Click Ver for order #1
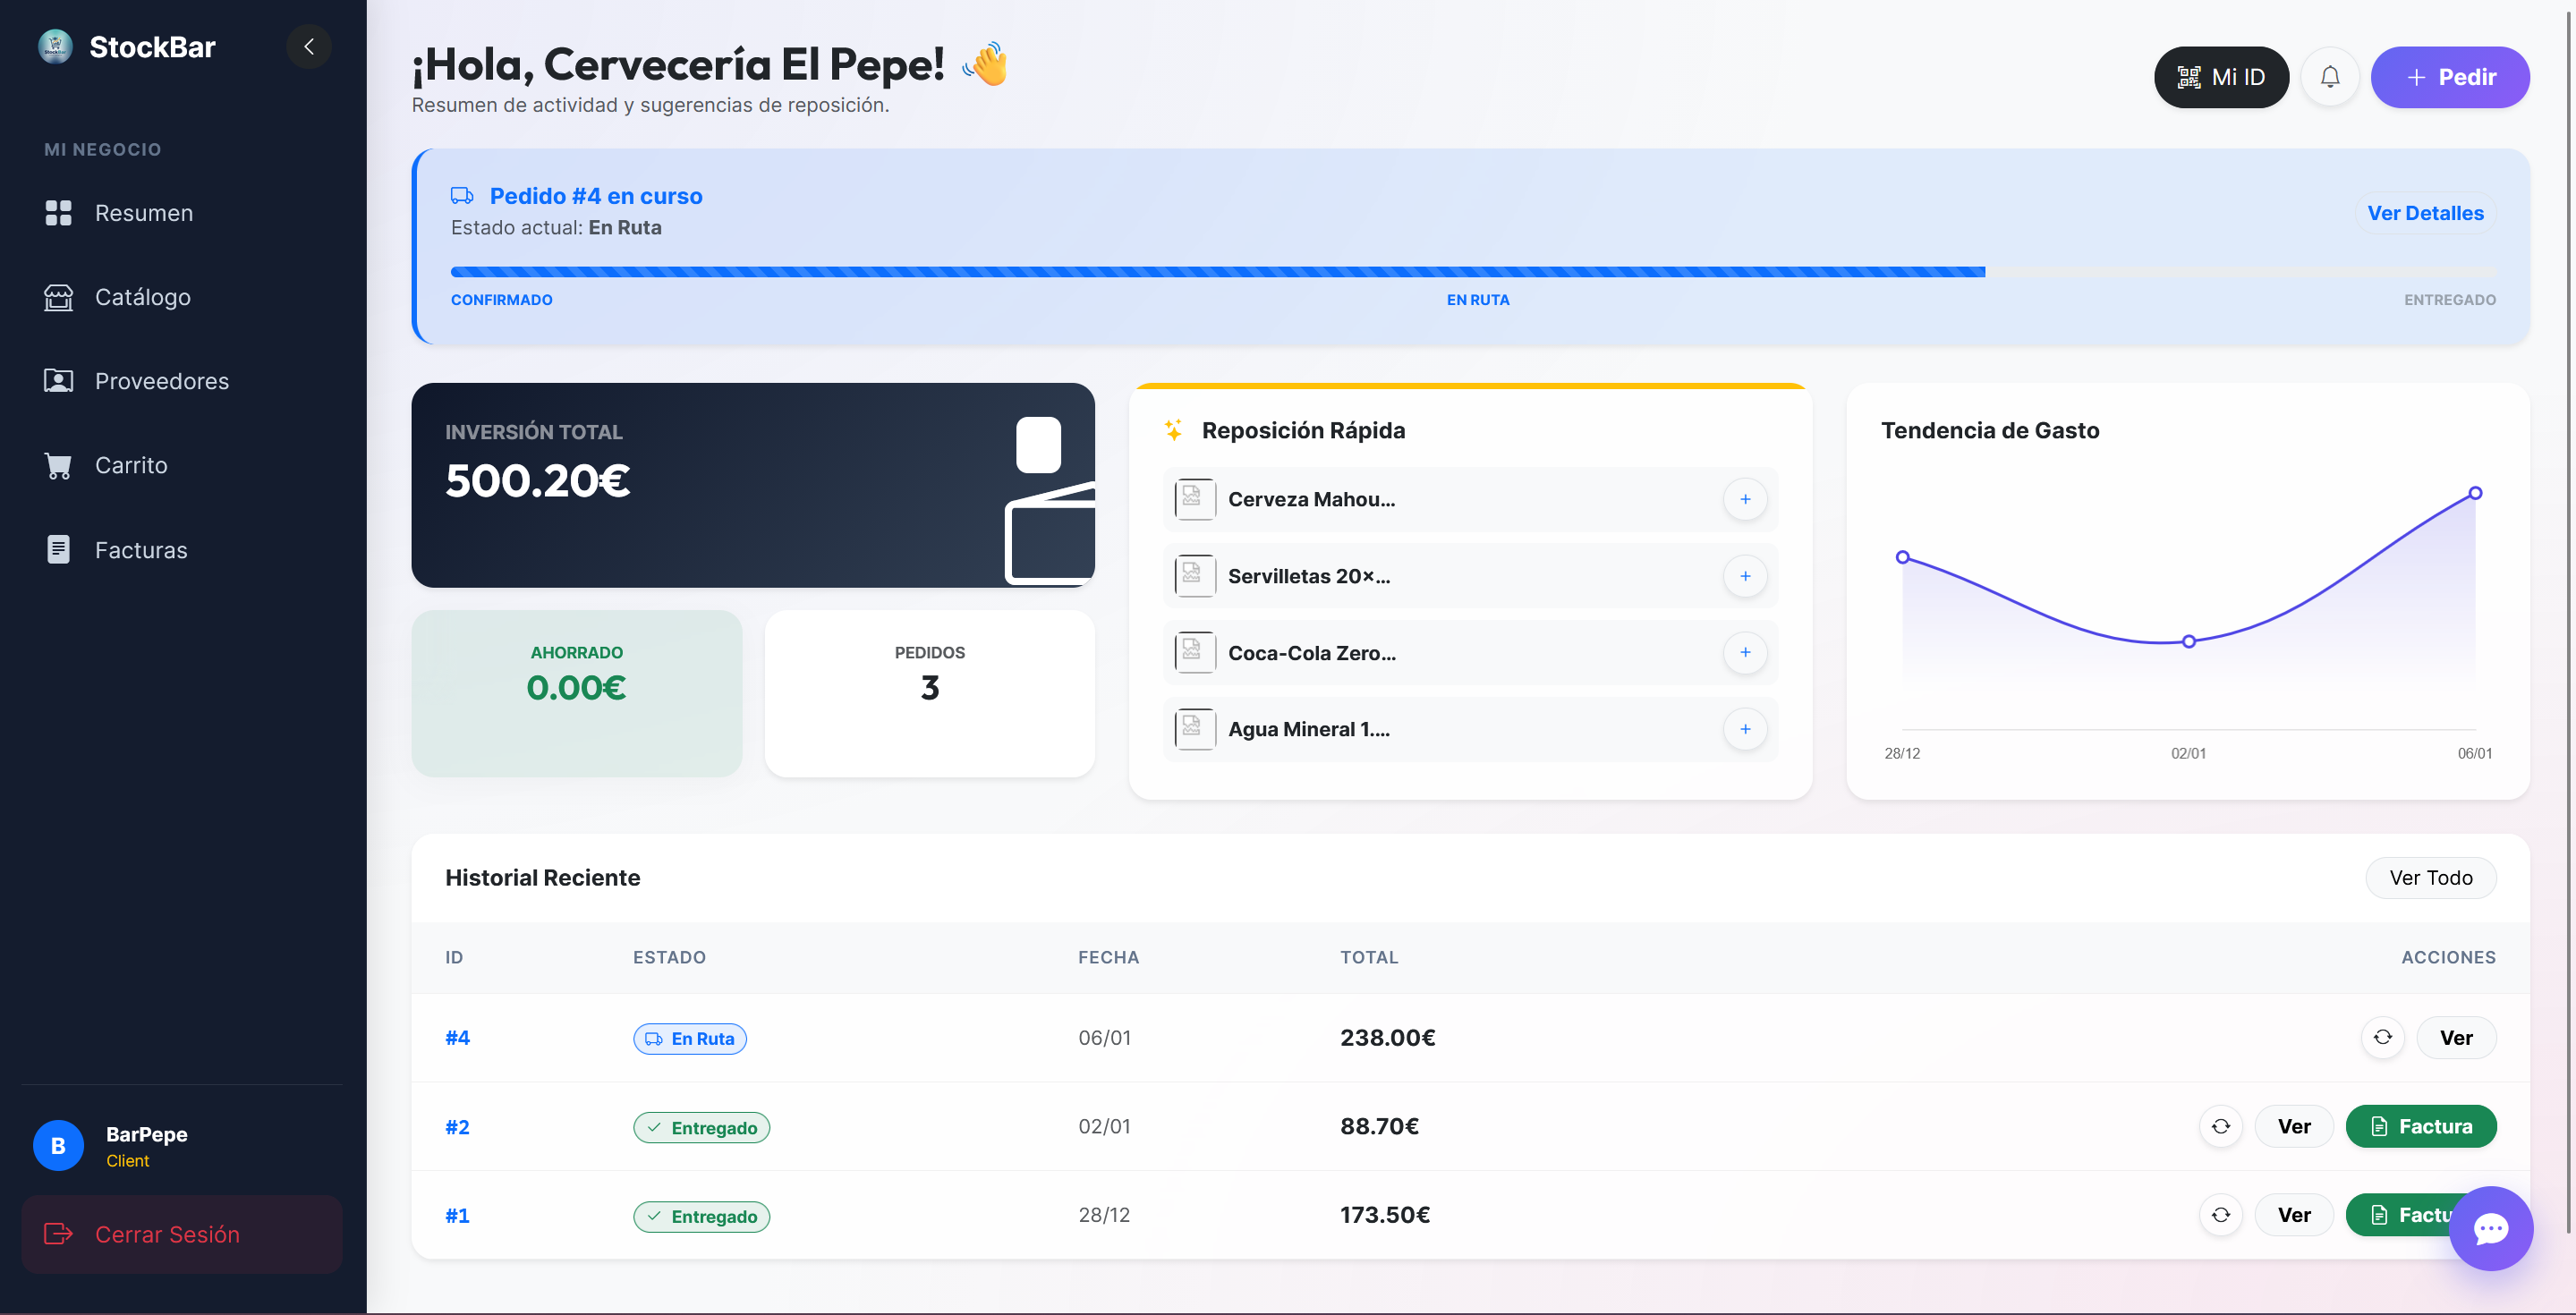 2294,1215
